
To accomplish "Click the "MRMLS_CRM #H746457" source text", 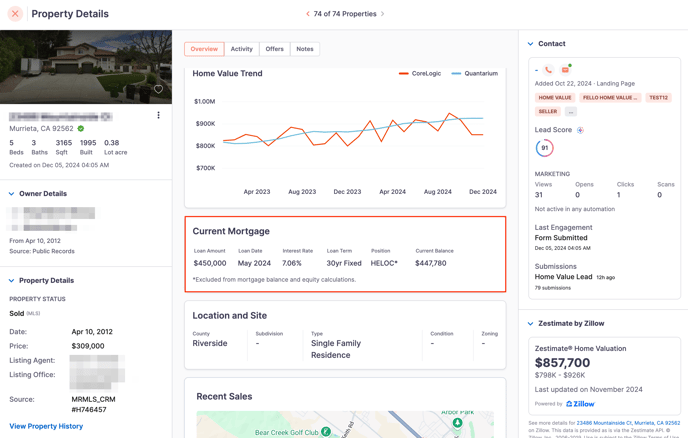I will [x=93, y=404].
